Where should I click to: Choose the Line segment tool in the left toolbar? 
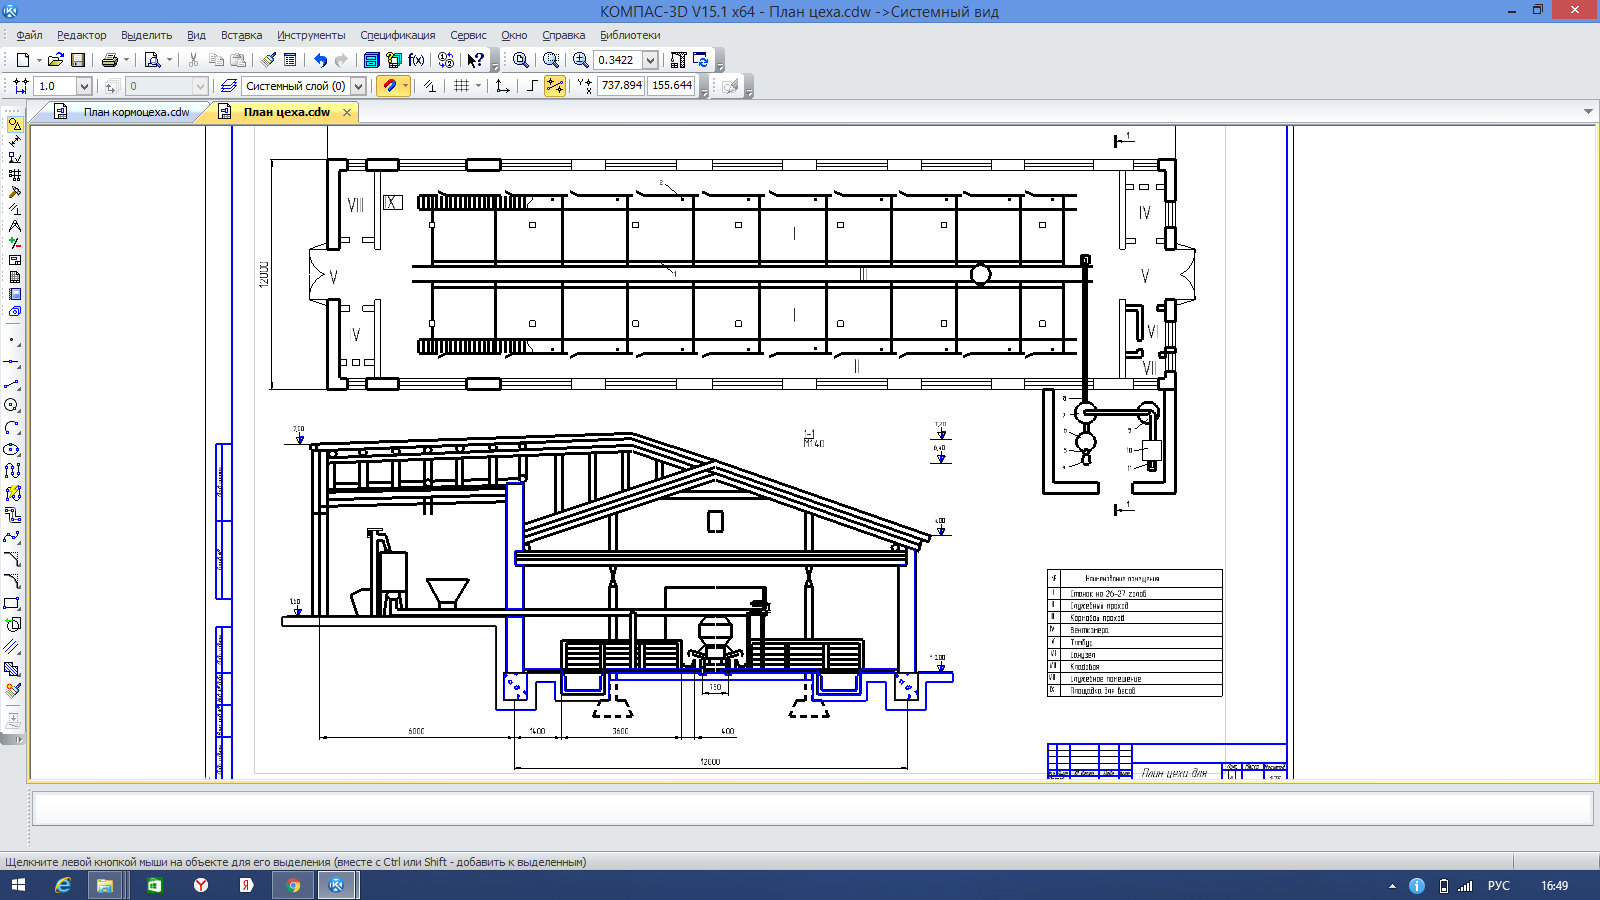pos(12,383)
